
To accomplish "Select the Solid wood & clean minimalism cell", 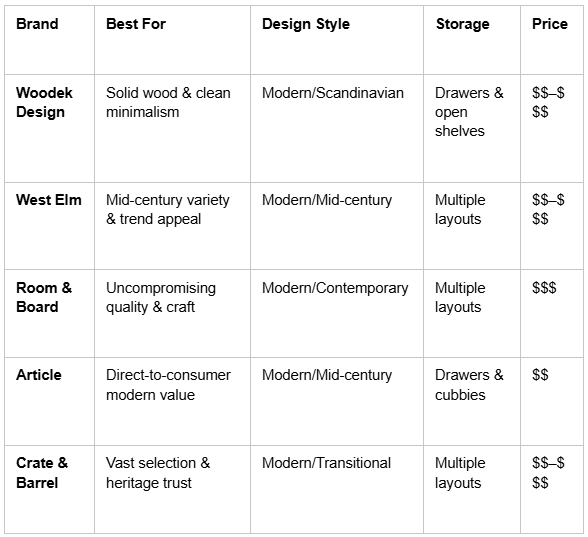I will tap(172, 128).
